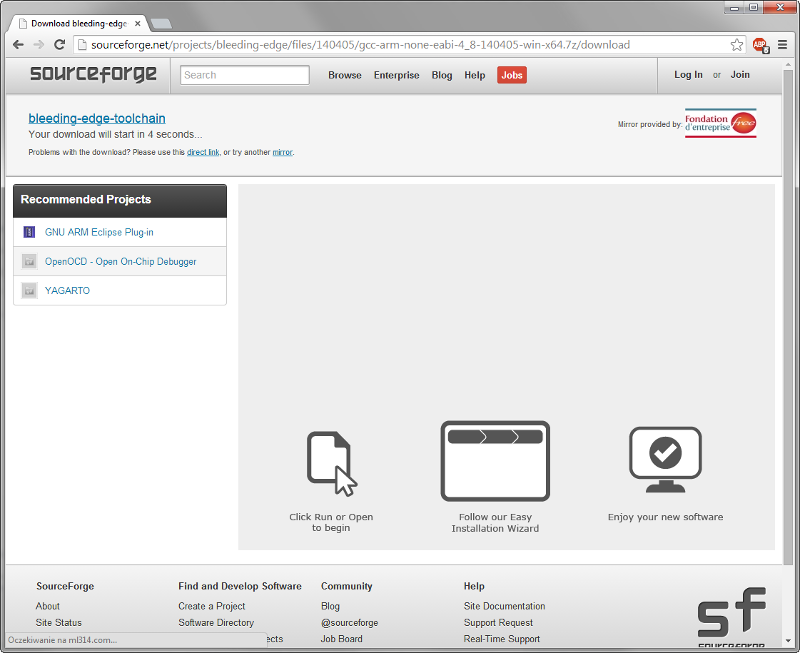This screenshot has width=800, height=653.
Task: Bookmark page with the star icon
Action: [736, 45]
